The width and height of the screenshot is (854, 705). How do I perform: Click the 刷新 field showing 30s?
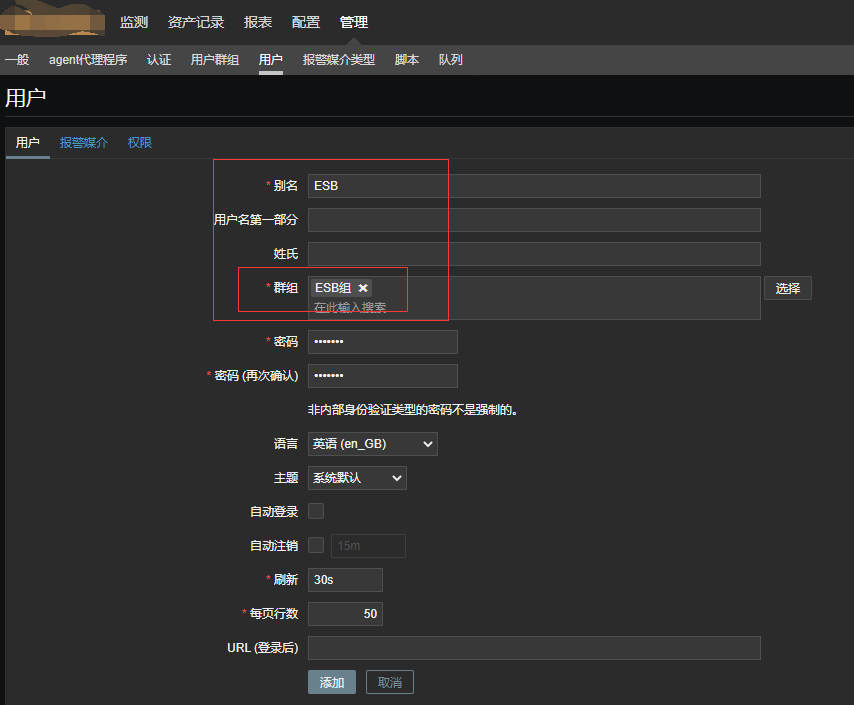coord(345,580)
